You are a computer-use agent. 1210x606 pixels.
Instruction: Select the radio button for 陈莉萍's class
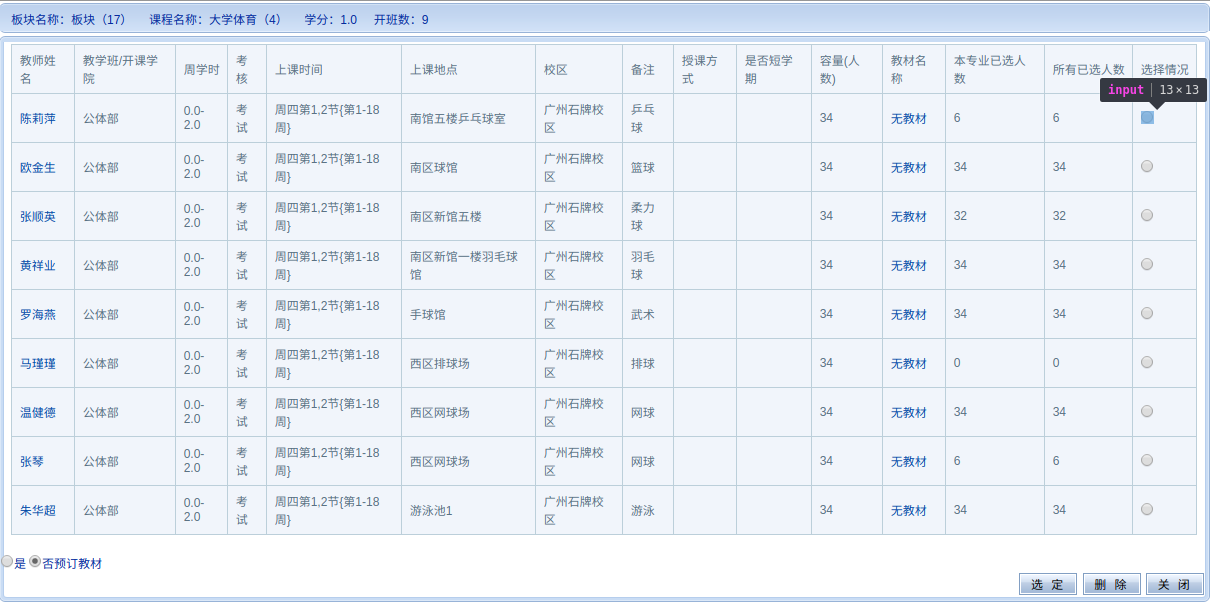pos(1147,117)
